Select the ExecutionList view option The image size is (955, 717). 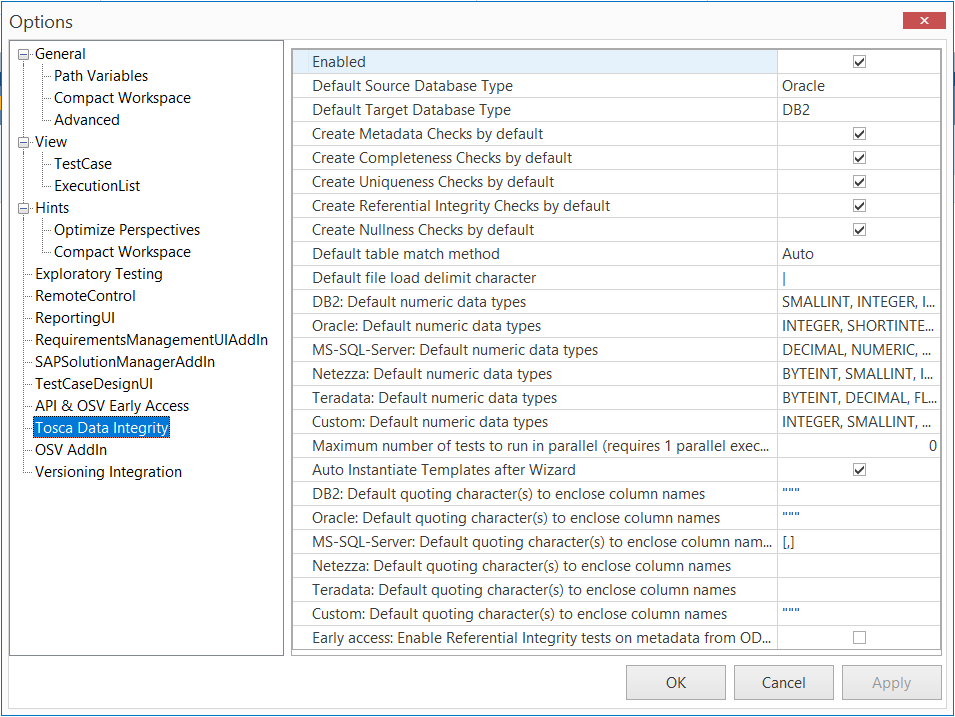click(97, 186)
